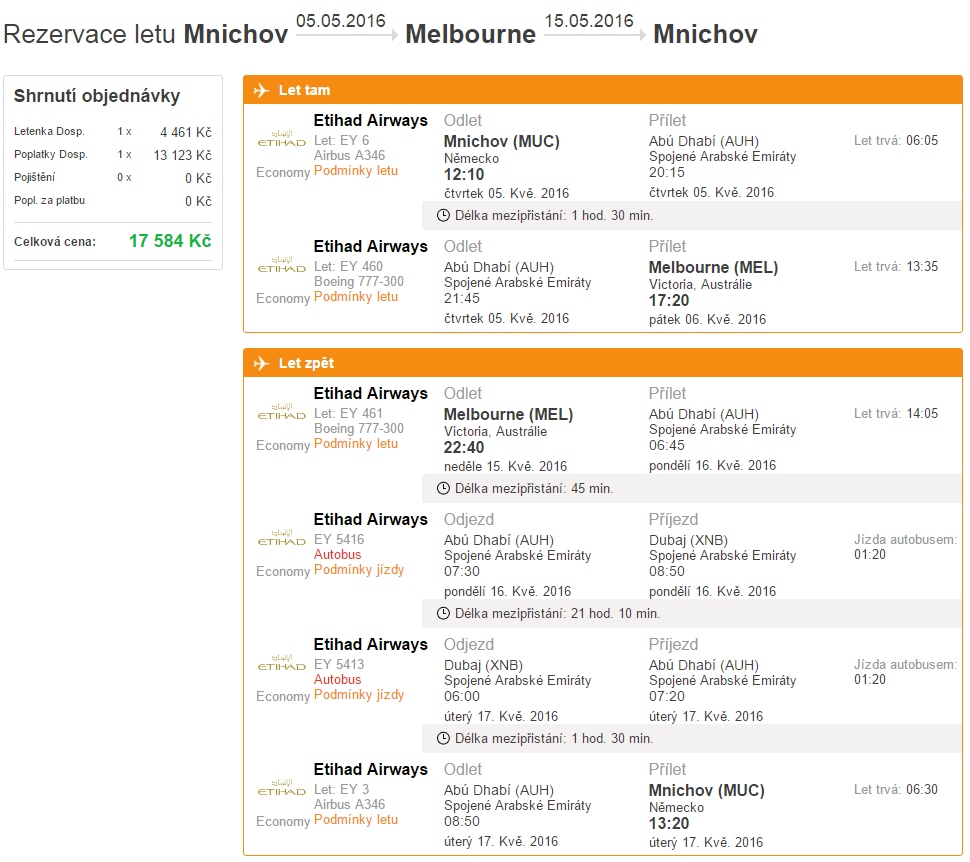
Task: Open Podmínky letu for flight EY 3
Action: coord(356,820)
